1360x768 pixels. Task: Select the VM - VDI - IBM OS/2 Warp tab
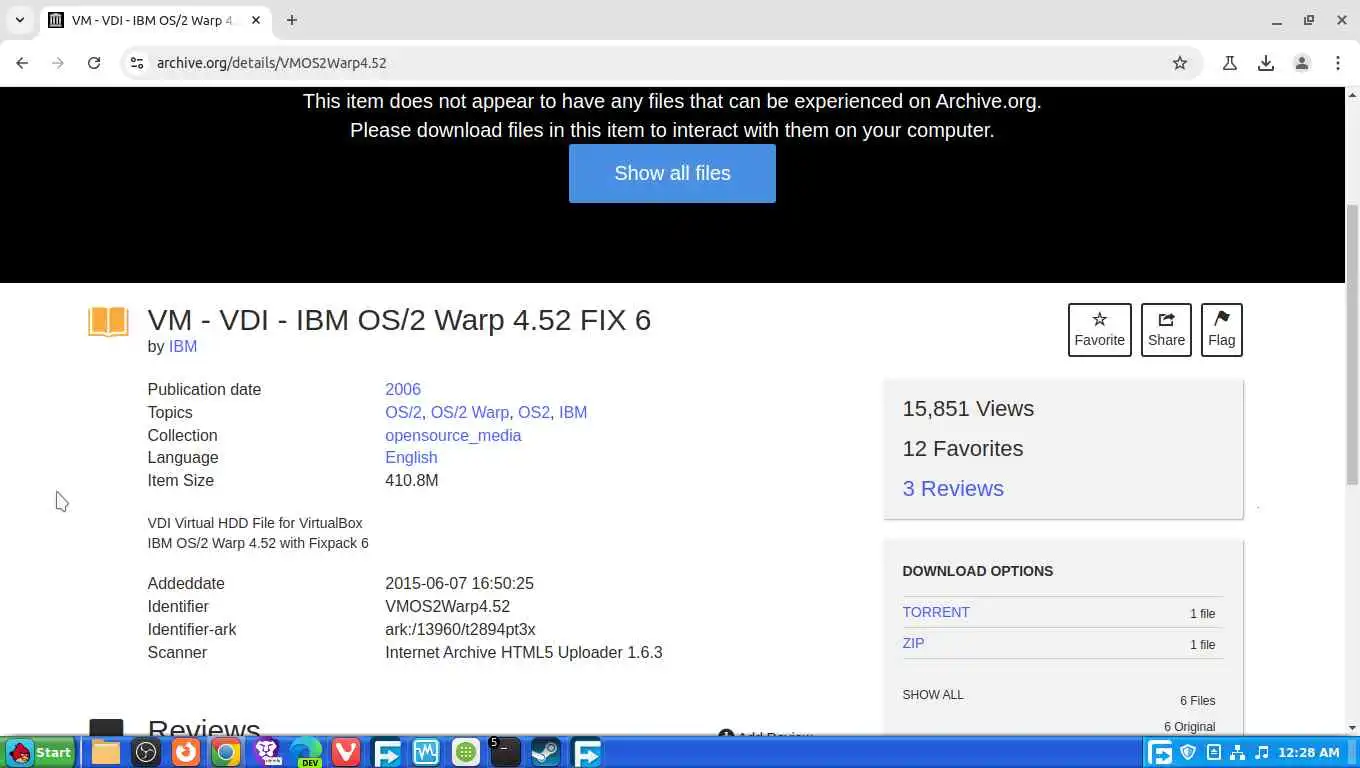pyautogui.click(x=155, y=20)
